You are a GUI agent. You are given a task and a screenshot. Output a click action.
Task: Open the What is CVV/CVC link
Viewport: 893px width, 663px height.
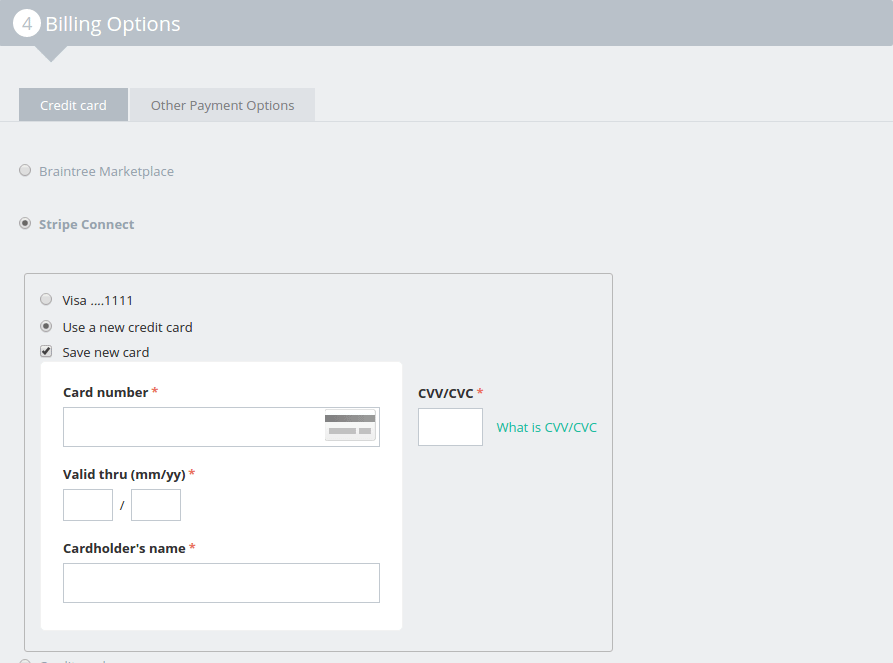point(546,427)
